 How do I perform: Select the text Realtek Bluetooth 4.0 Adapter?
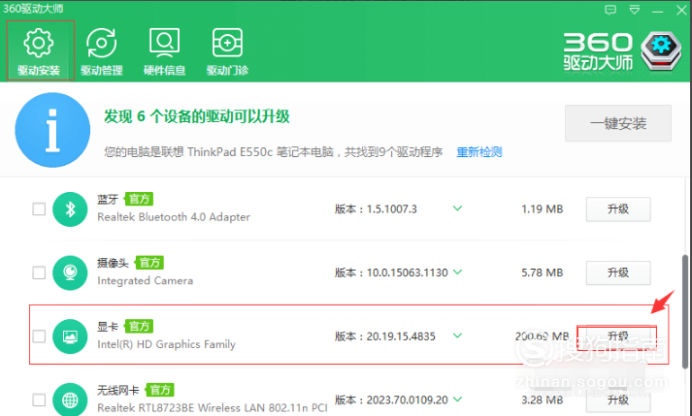(173, 217)
